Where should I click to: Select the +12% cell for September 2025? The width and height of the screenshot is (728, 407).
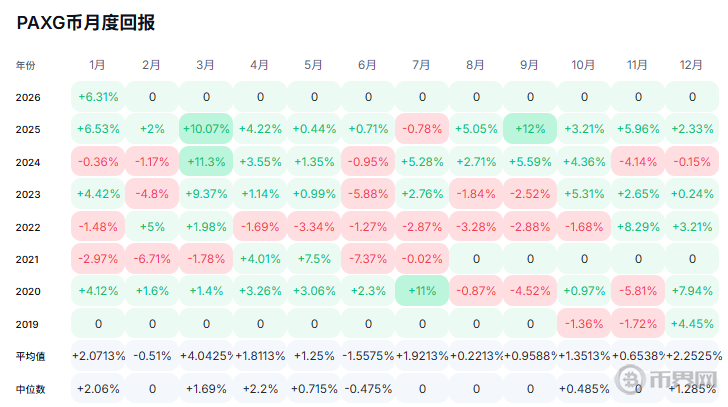pyautogui.click(x=530, y=129)
